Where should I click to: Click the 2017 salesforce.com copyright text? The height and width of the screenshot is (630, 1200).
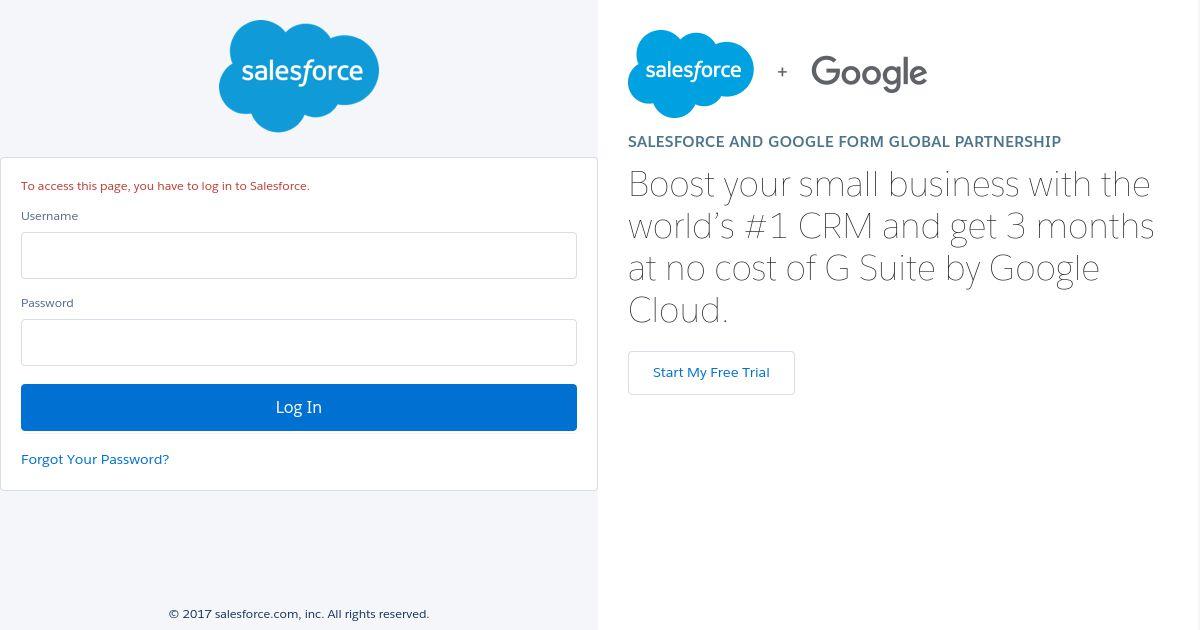299,614
